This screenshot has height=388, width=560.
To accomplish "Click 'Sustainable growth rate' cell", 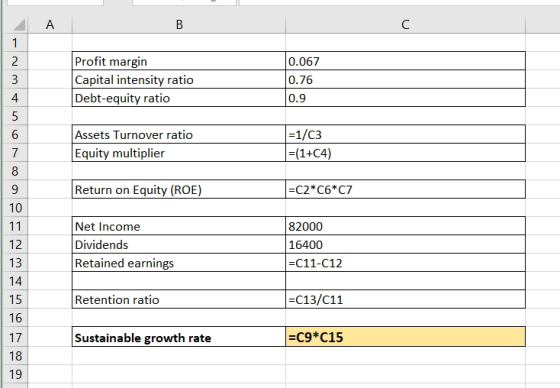I will point(179,337).
